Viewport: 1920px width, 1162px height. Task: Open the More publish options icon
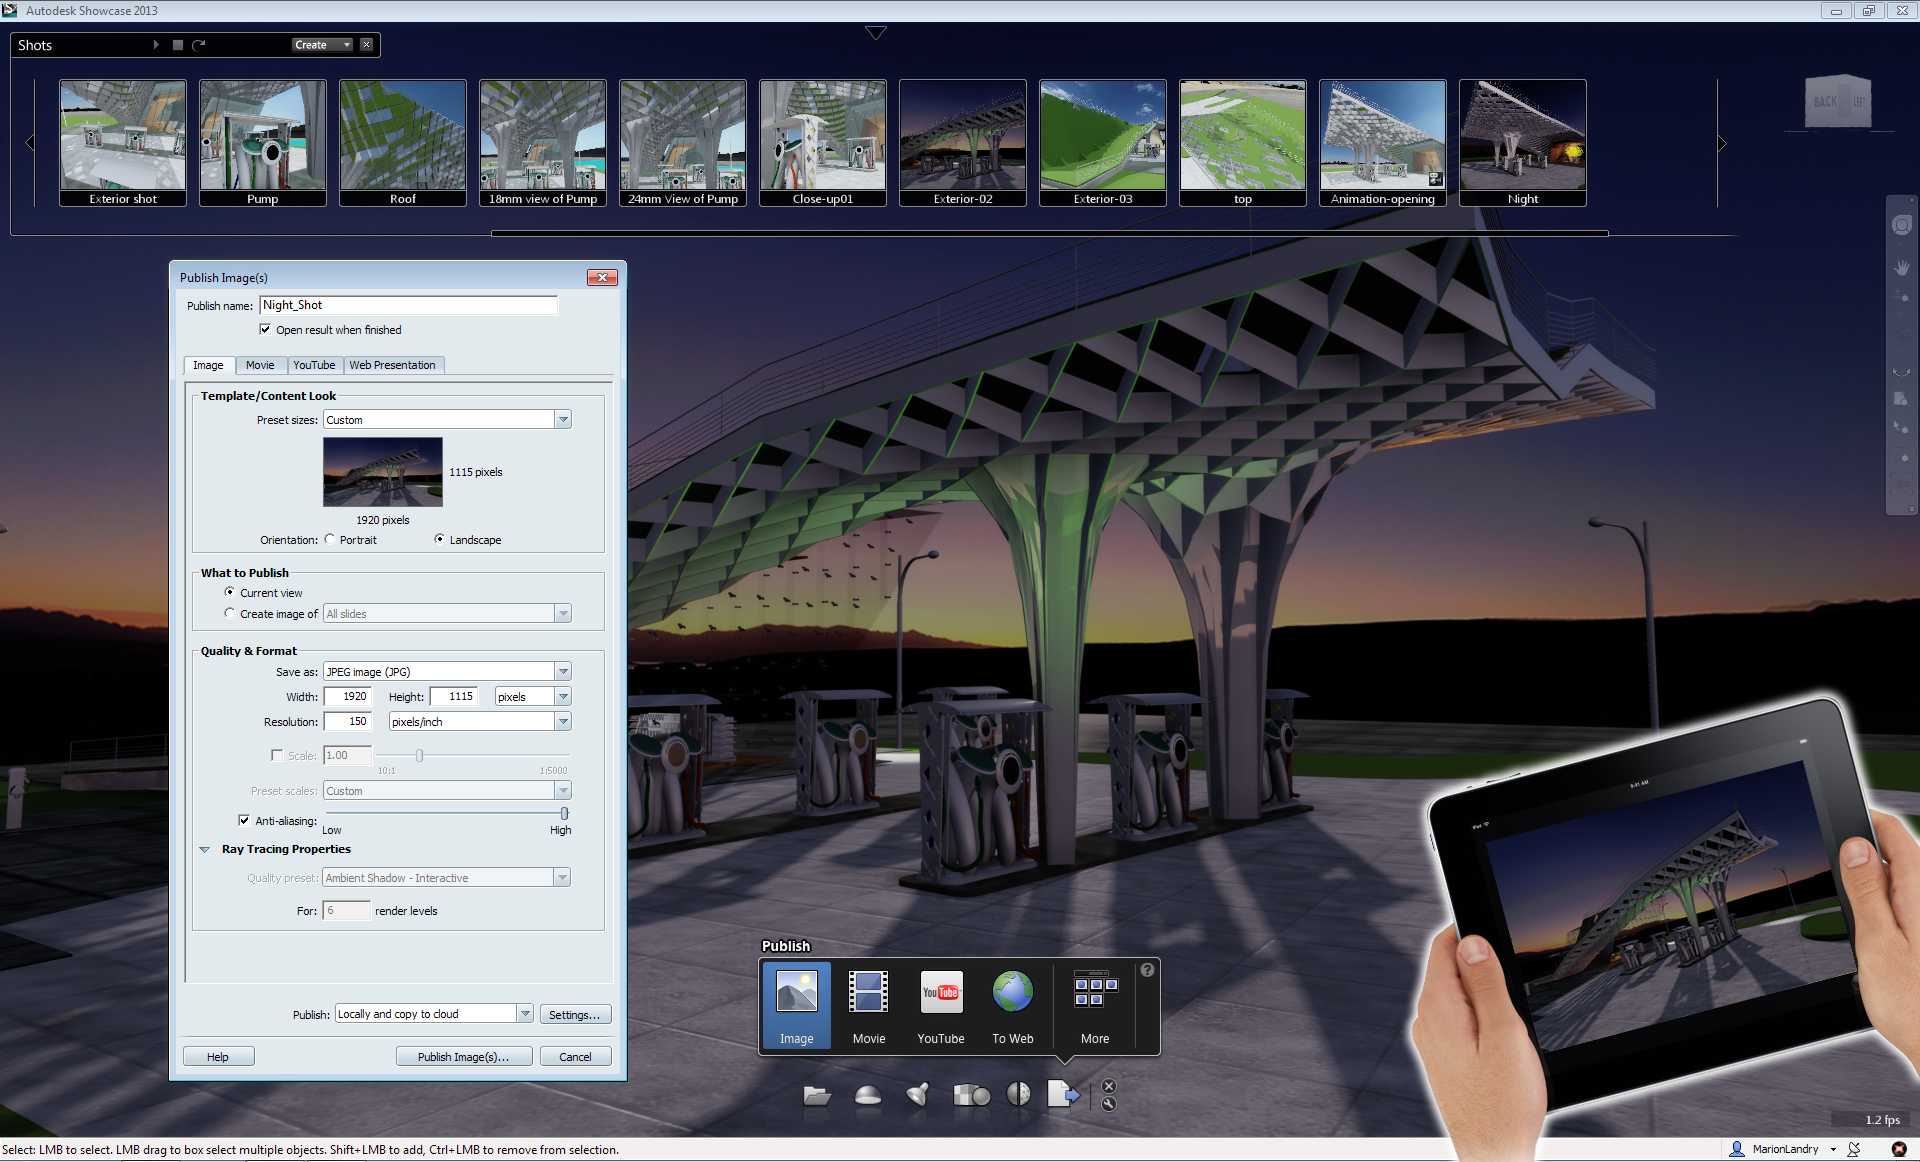tap(1094, 1005)
